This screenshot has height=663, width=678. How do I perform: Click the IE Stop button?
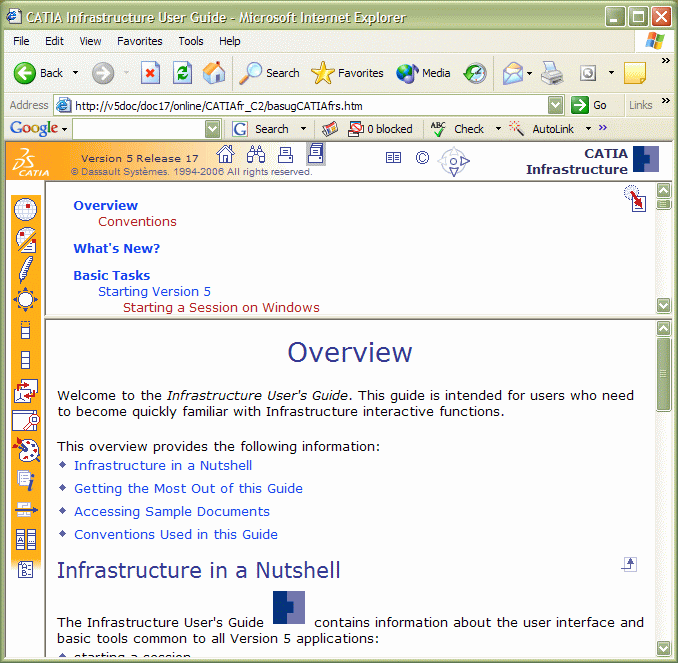[150, 73]
